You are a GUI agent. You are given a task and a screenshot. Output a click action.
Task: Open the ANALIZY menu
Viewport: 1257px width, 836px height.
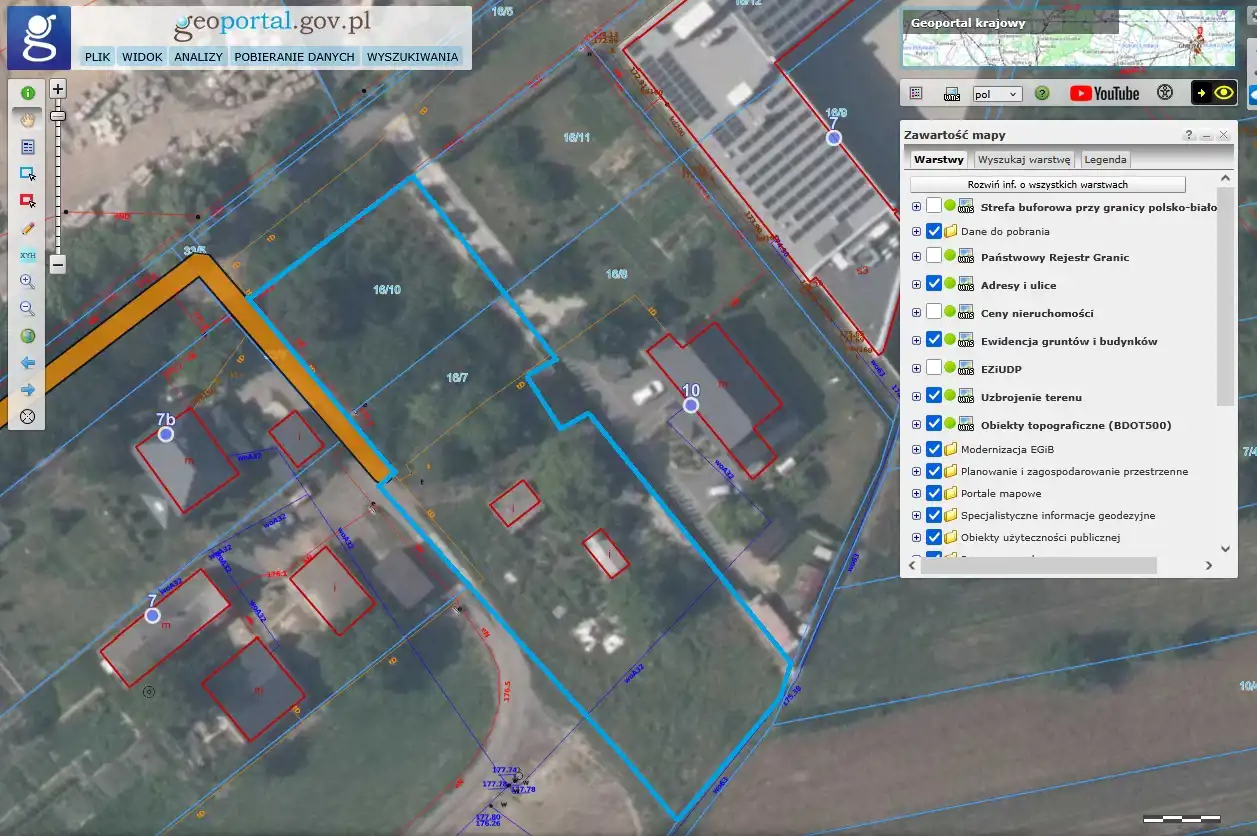click(198, 57)
